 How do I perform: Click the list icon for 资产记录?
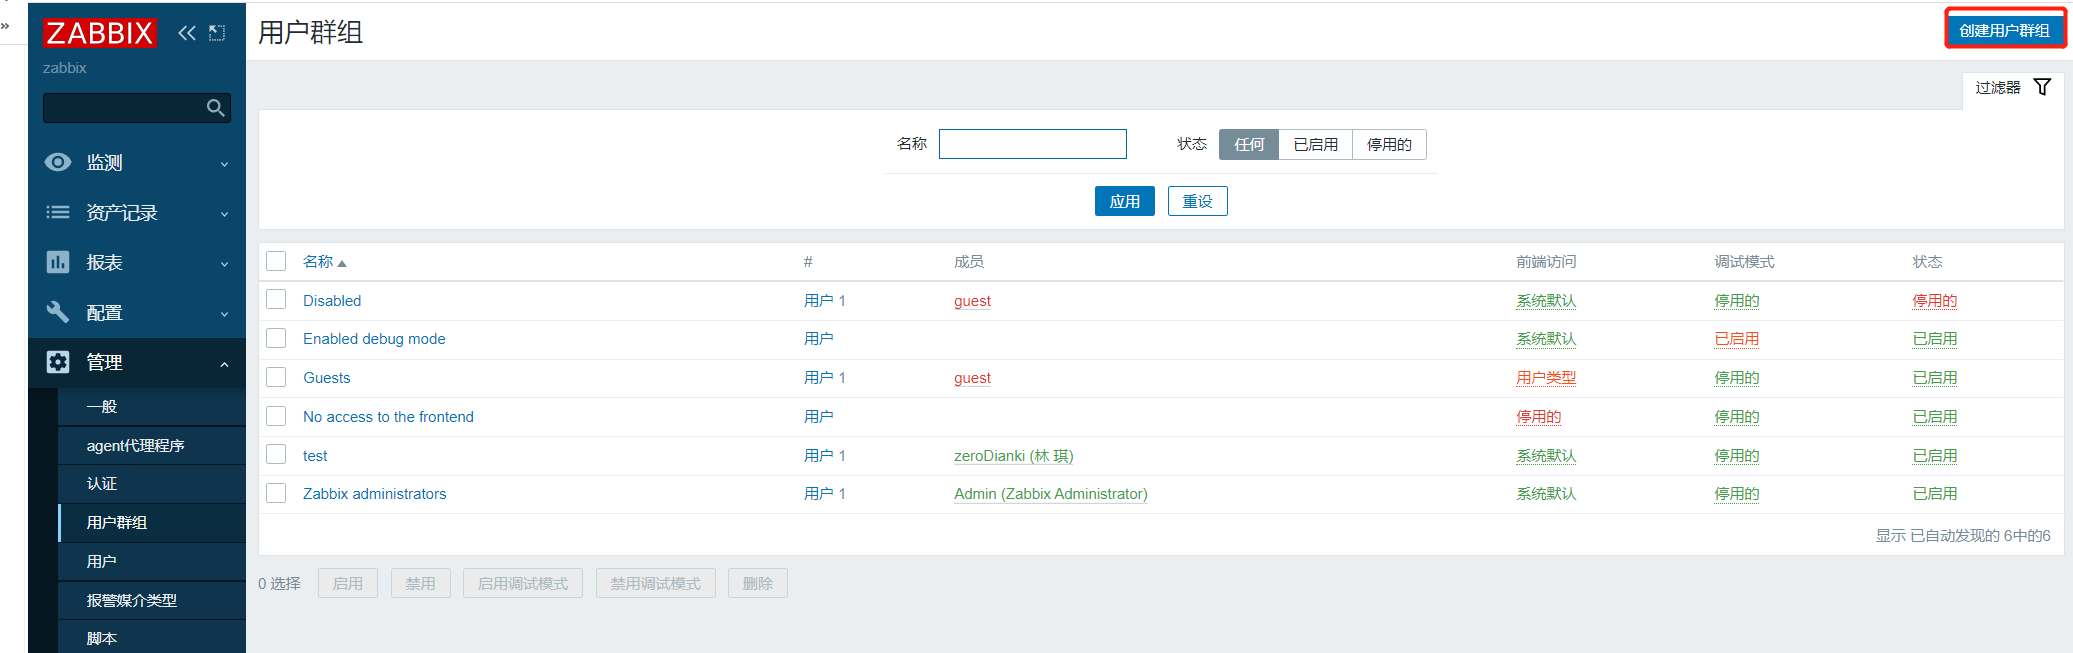pos(58,212)
